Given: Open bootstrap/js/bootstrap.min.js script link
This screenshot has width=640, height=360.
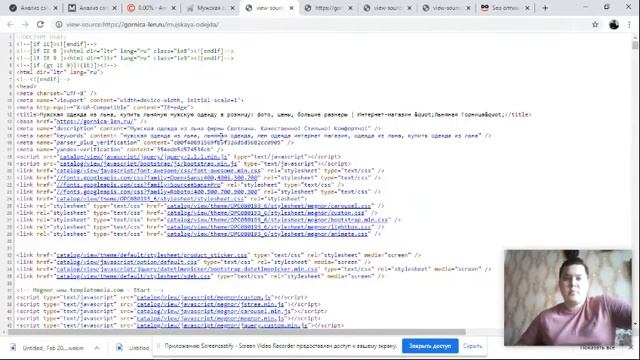Looking at the screenshot, I should [x=149, y=164].
